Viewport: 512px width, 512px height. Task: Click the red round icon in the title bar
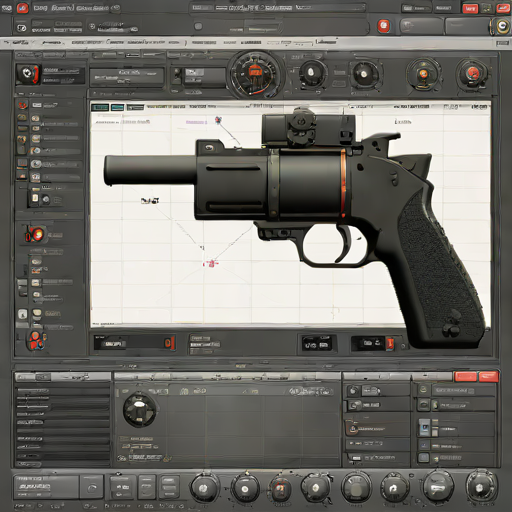(23, 8)
